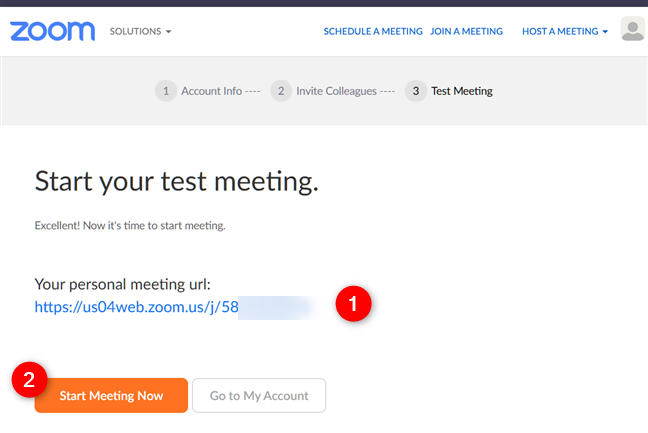
Task: Click the Start Meeting Now button
Action: click(x=111, y=395)
